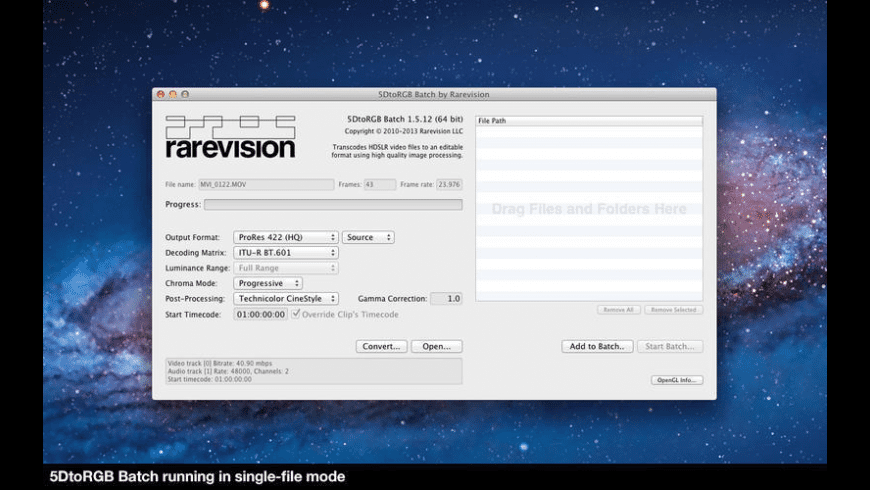Click the Start Timecode field
870x490 pixels.
[x=260, y=315]
